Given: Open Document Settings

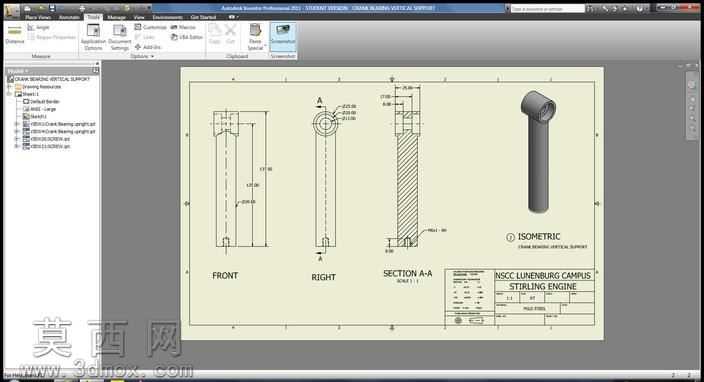Looking at the screenshot, I should [119, 37].
